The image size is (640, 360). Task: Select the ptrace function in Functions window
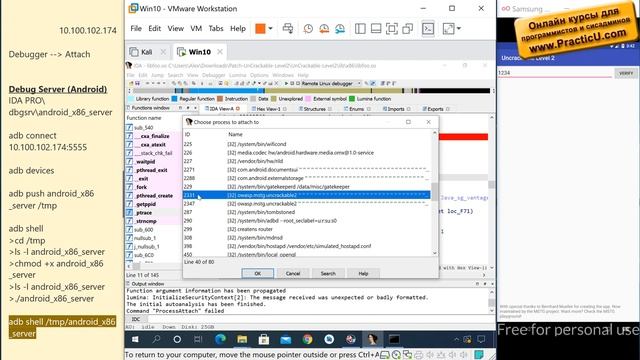[153, 213]
